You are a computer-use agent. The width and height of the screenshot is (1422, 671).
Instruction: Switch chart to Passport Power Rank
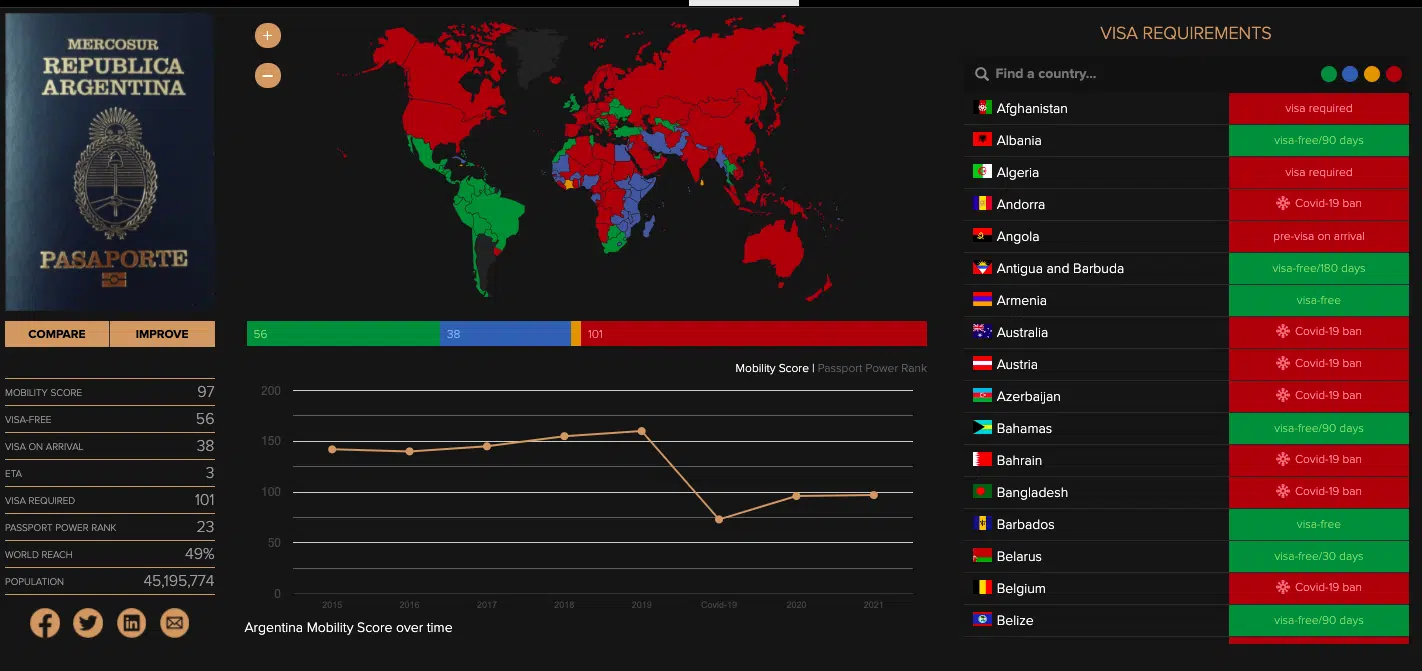pos(872,368)
